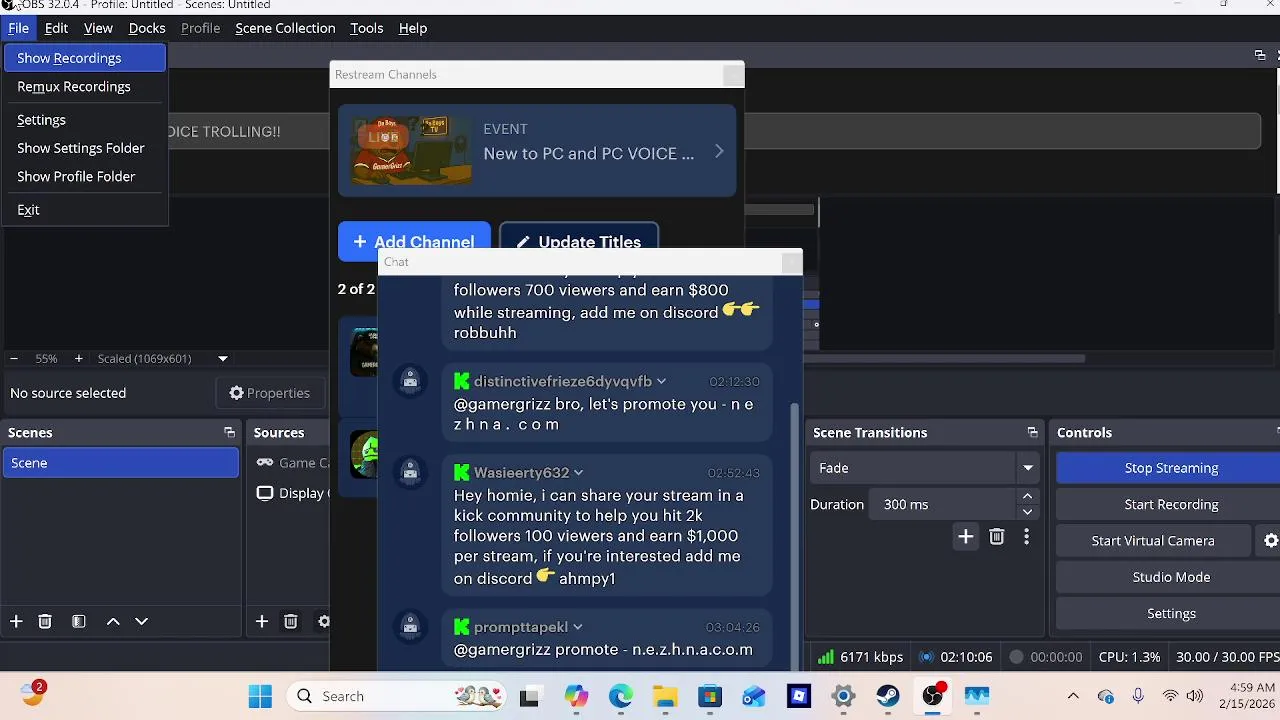The image size is (1280, 720).
Task: Select Show Recordings in File menu
Action: click(x=85, y=58)
